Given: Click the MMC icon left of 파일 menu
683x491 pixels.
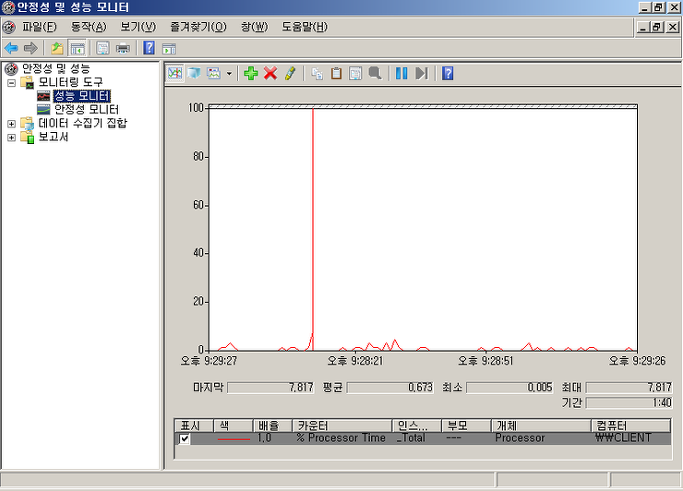Looking at the screenshot, I should coord(9,27).
